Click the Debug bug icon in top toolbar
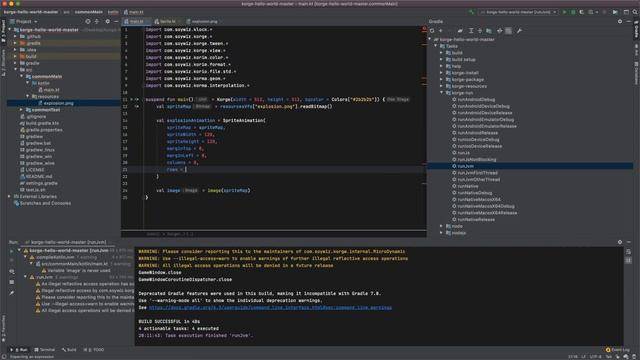This screenshot has width=640, height=360. tap(573, 12)
